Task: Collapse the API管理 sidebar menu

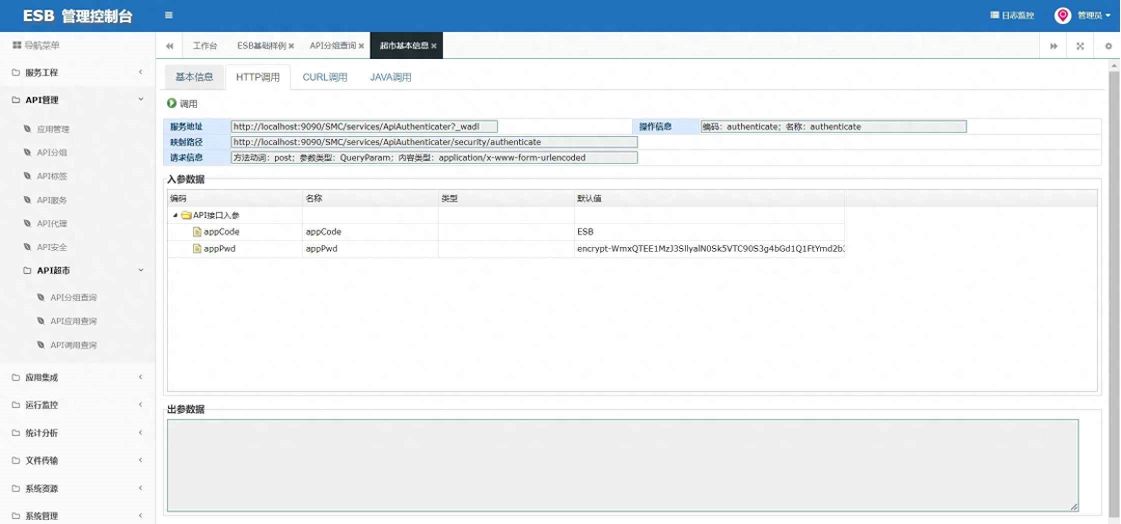Action: (x=77, y=100)
